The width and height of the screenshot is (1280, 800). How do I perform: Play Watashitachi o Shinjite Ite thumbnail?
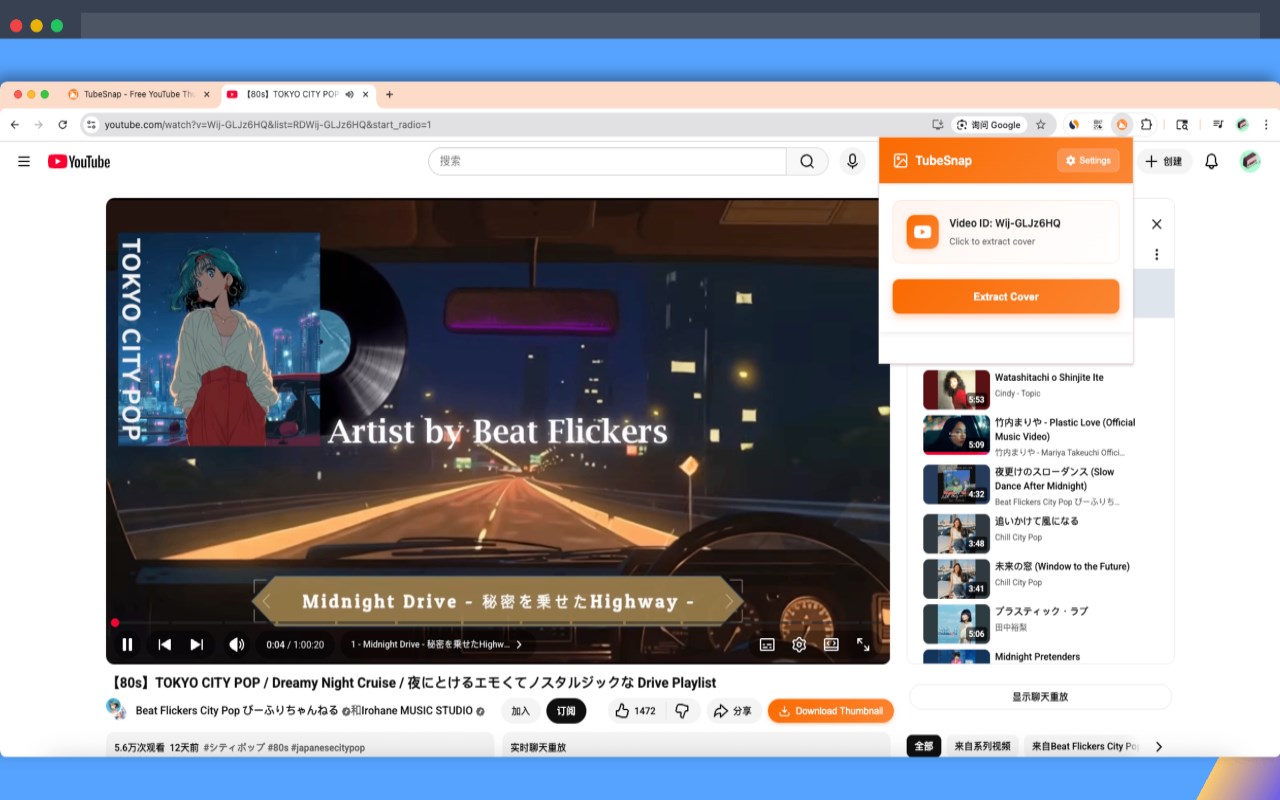[956, 389]
